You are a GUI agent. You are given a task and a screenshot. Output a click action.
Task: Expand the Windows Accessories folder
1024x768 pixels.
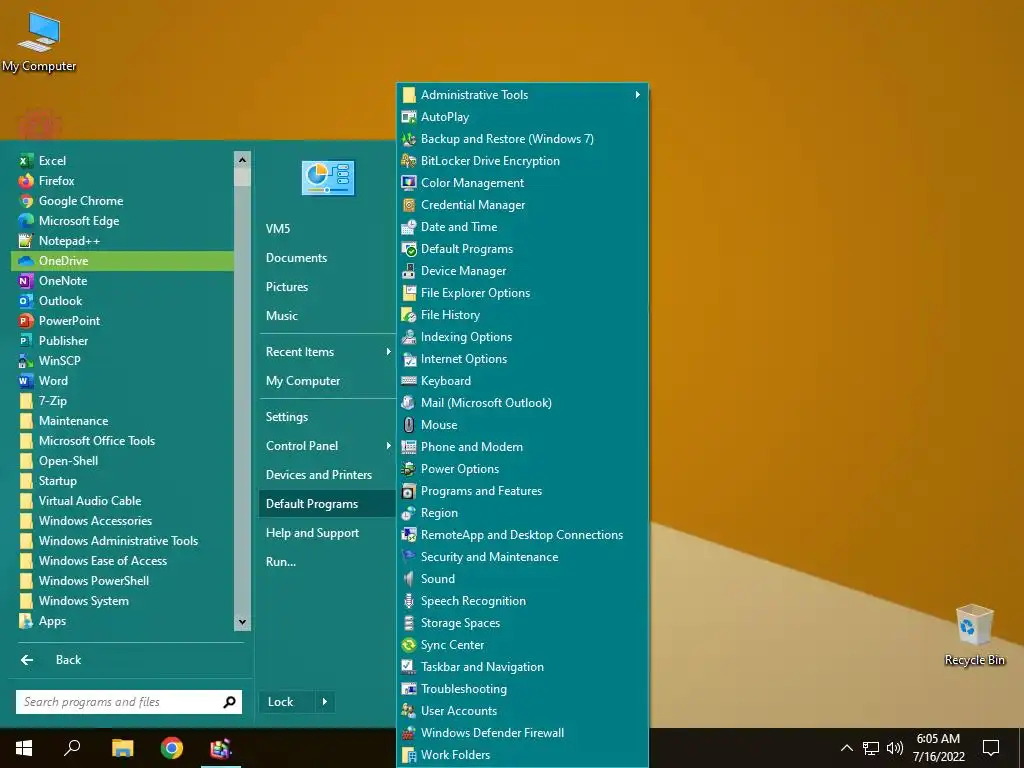click(x=122, y=521)
